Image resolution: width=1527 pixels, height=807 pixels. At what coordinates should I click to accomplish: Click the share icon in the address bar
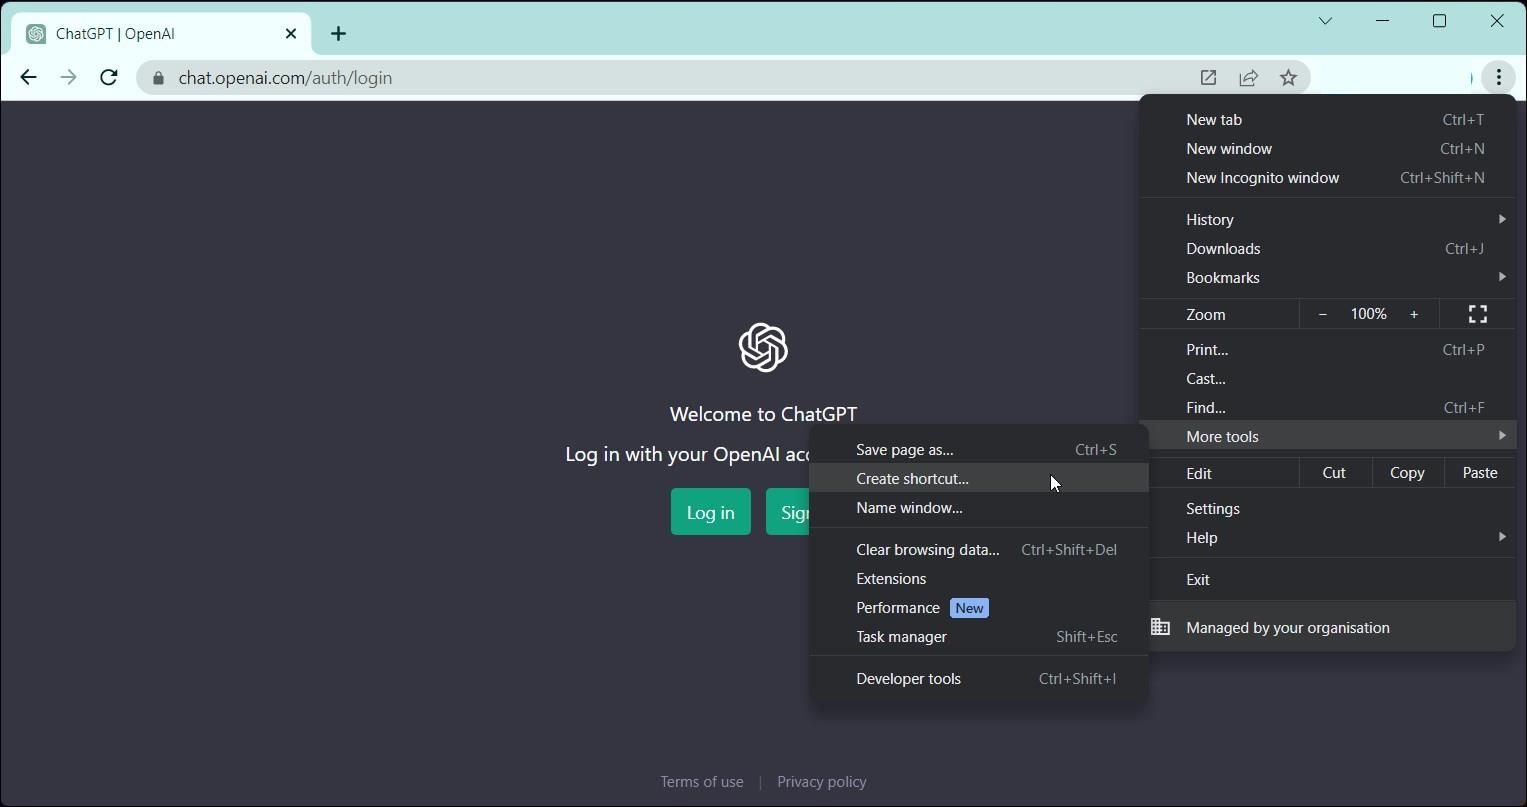[1248, 77]
